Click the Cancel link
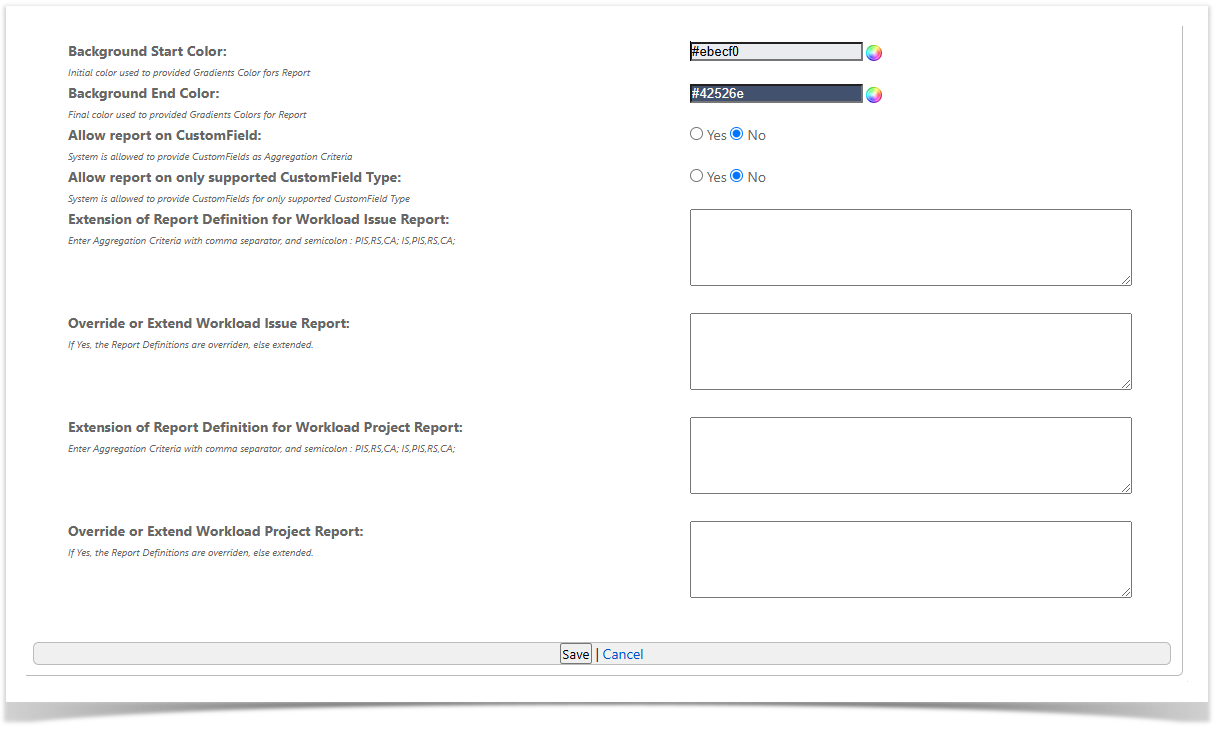1222x731 pixels. (x=623, y=654)
